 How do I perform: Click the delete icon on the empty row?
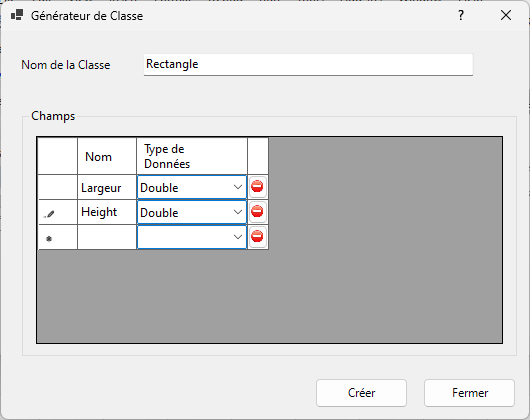(257, 237)
